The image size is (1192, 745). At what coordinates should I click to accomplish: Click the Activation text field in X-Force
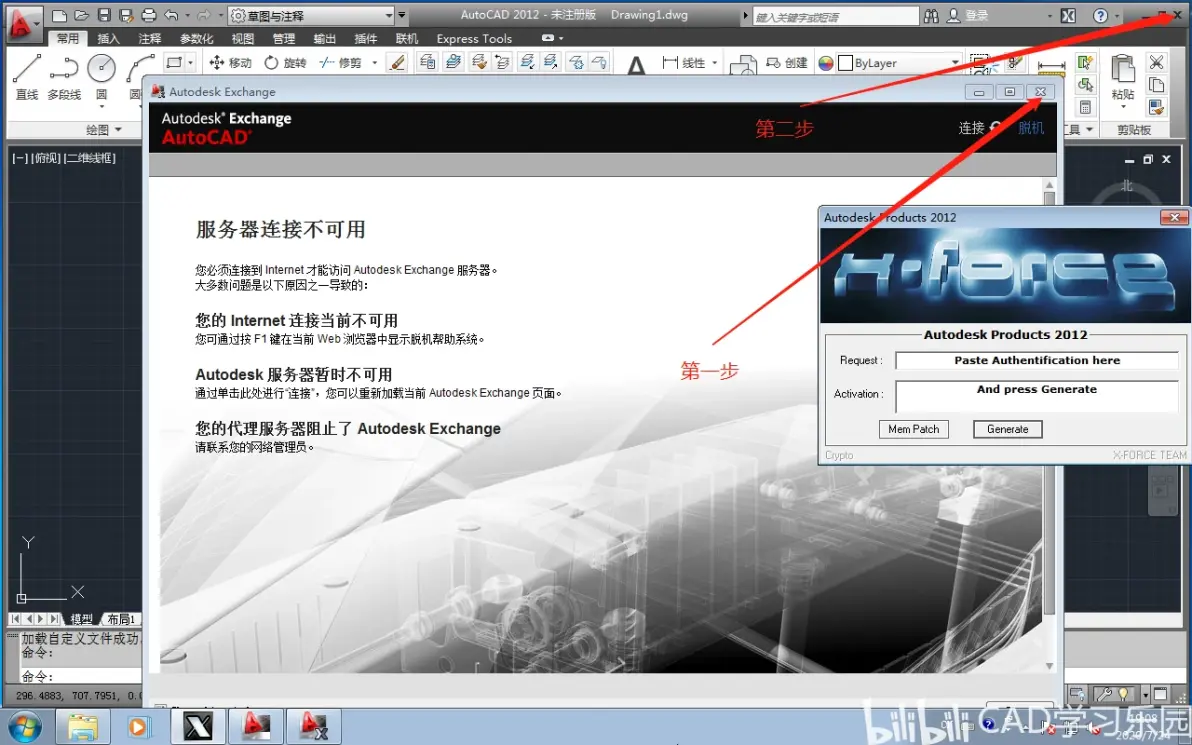tap(1037, 396)
